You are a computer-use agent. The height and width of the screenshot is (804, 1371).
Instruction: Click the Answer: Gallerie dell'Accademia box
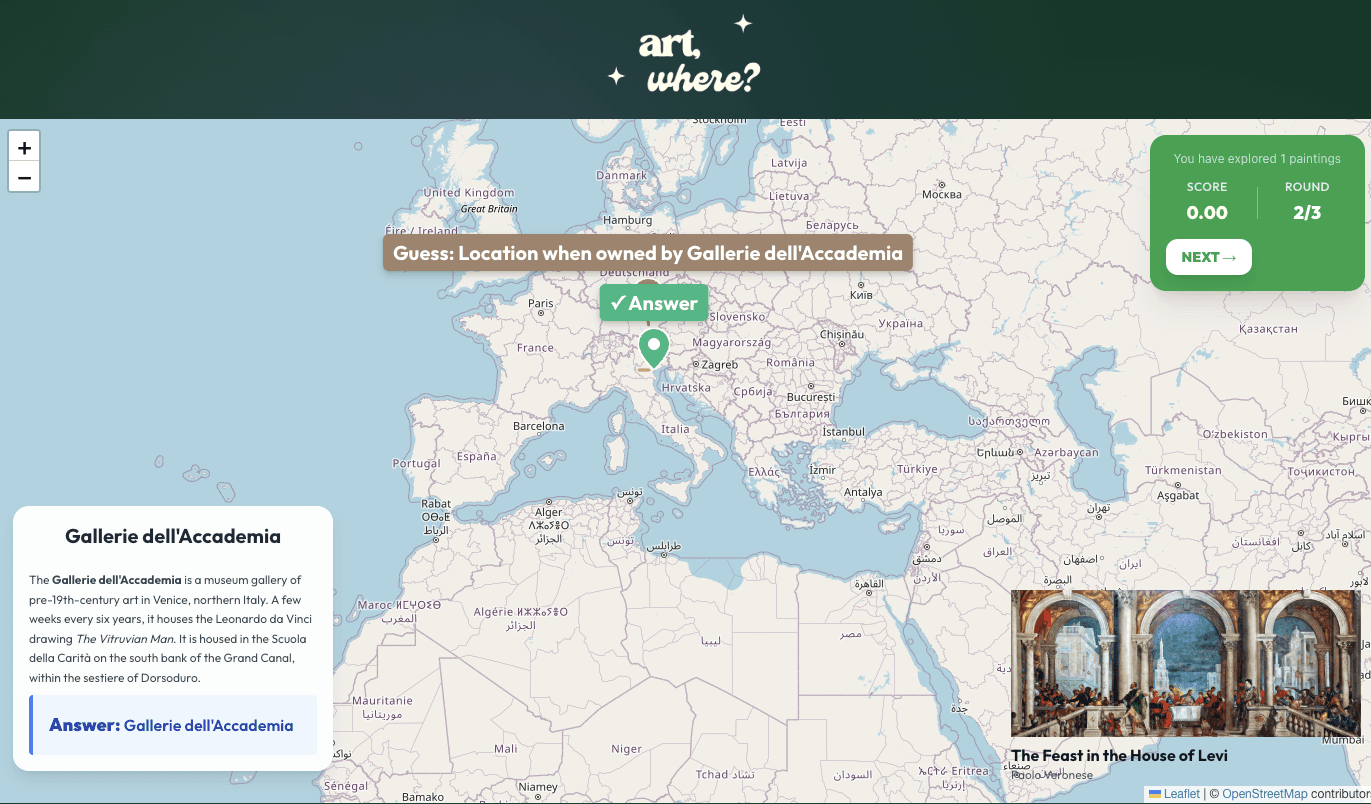click(173, 725)
